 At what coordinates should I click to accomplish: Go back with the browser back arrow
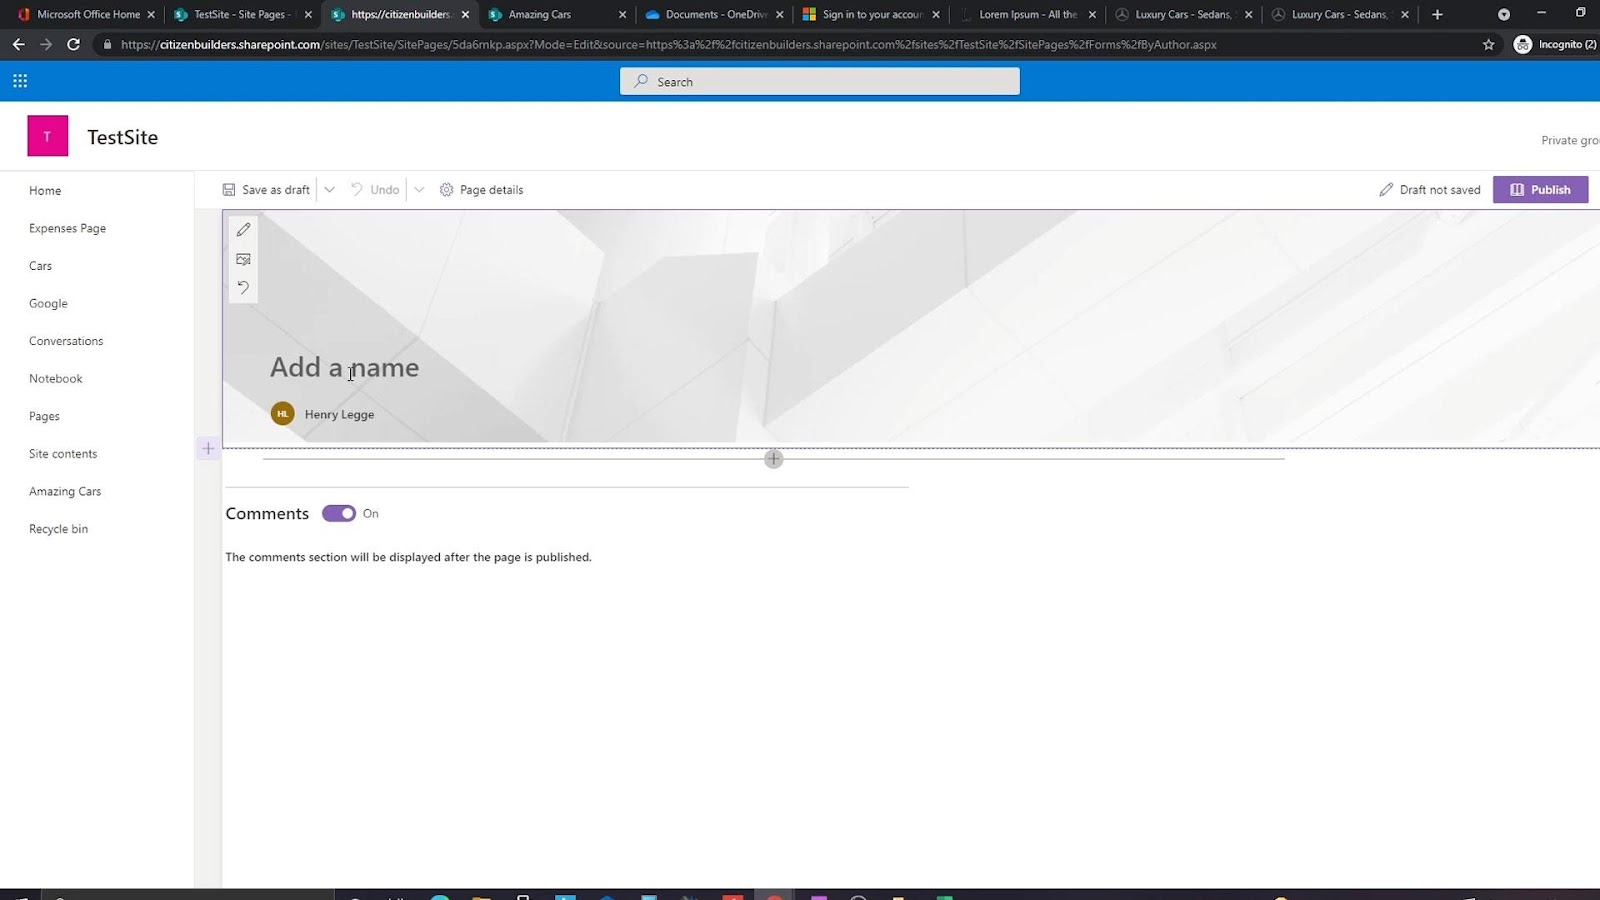click(x=18, y=44)
